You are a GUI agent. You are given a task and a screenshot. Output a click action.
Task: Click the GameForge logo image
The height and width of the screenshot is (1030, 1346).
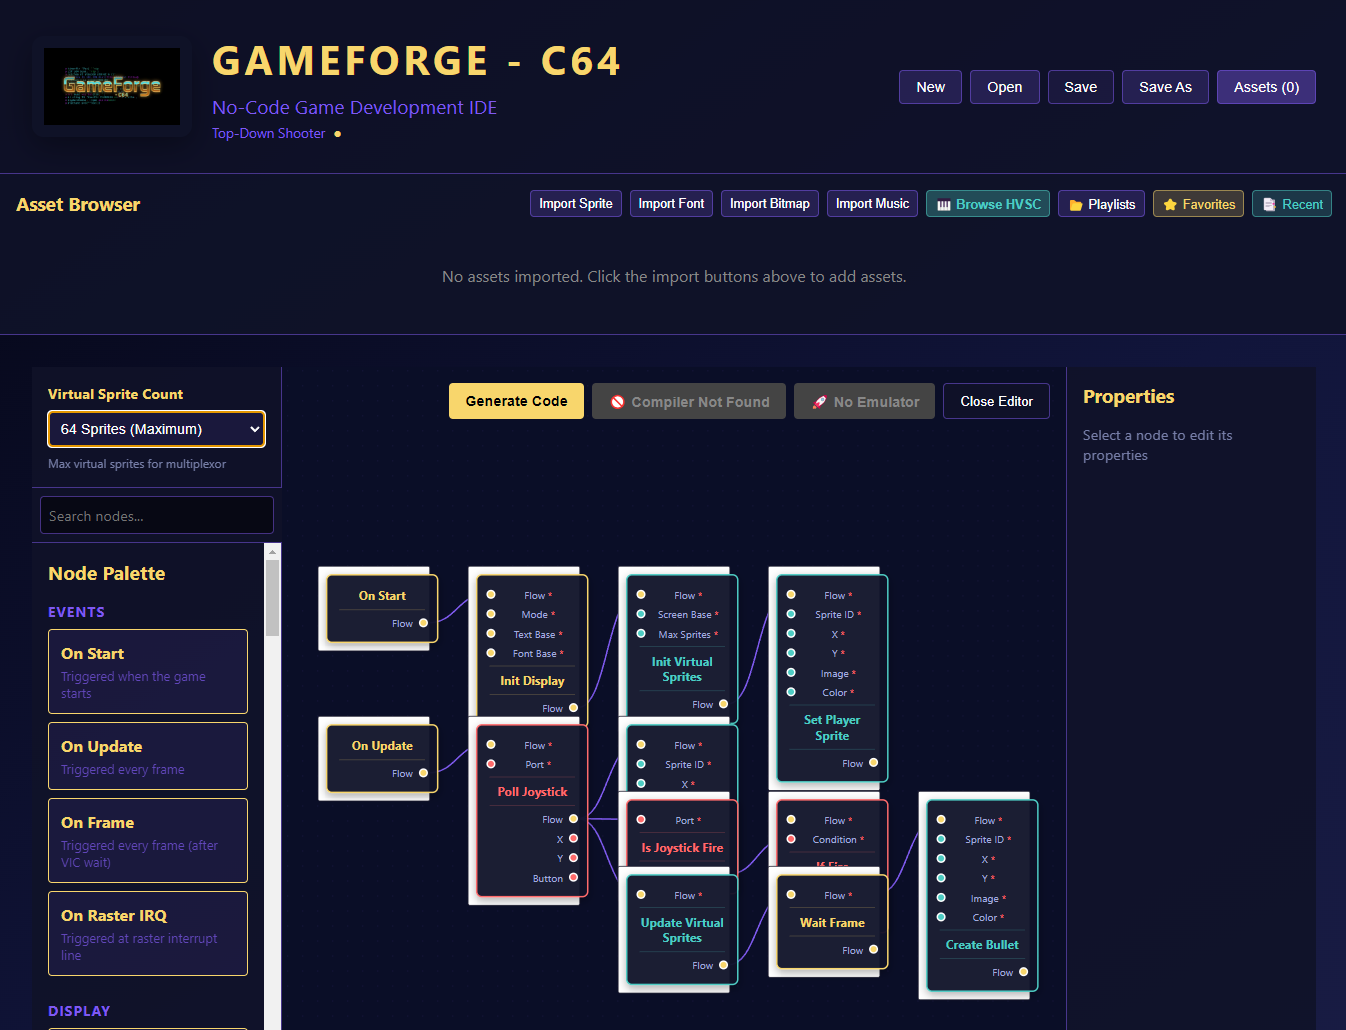(112, 87)
